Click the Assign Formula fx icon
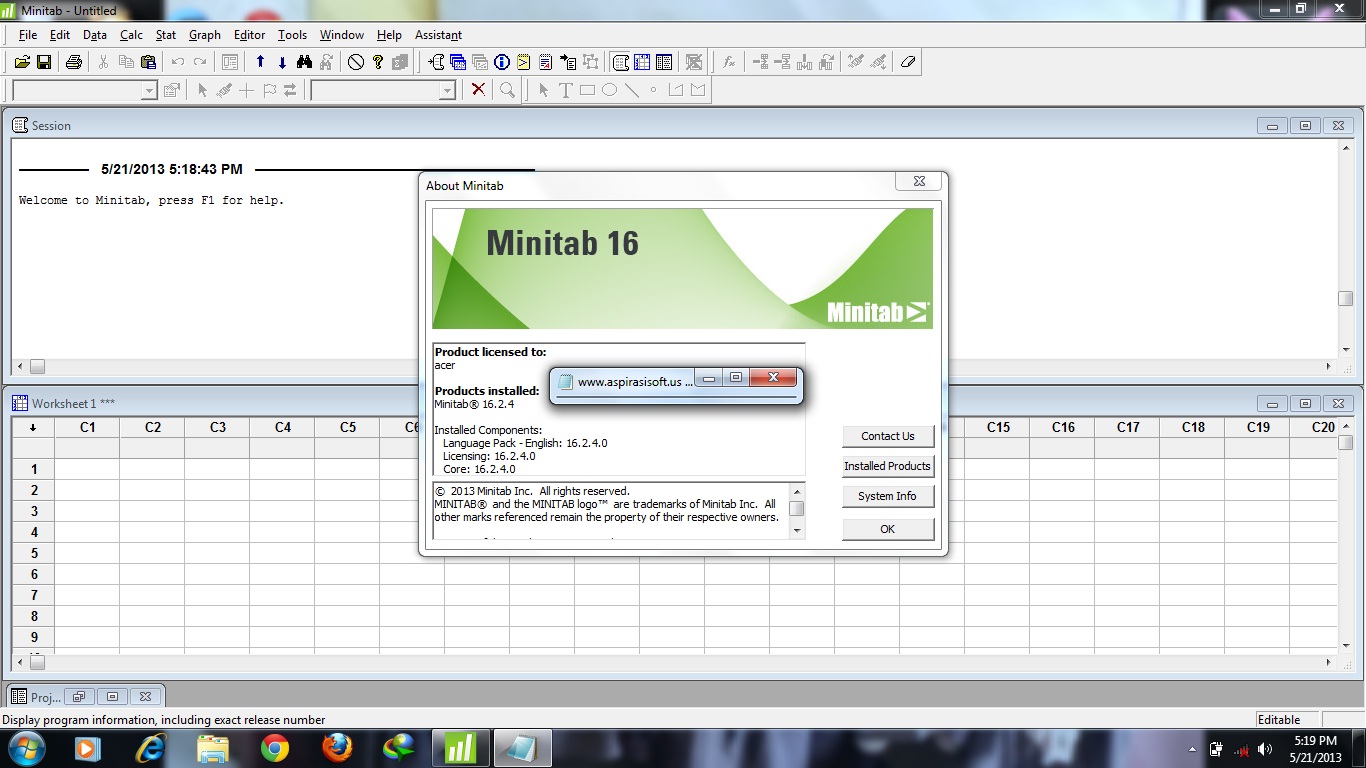 tap(729, 62)
